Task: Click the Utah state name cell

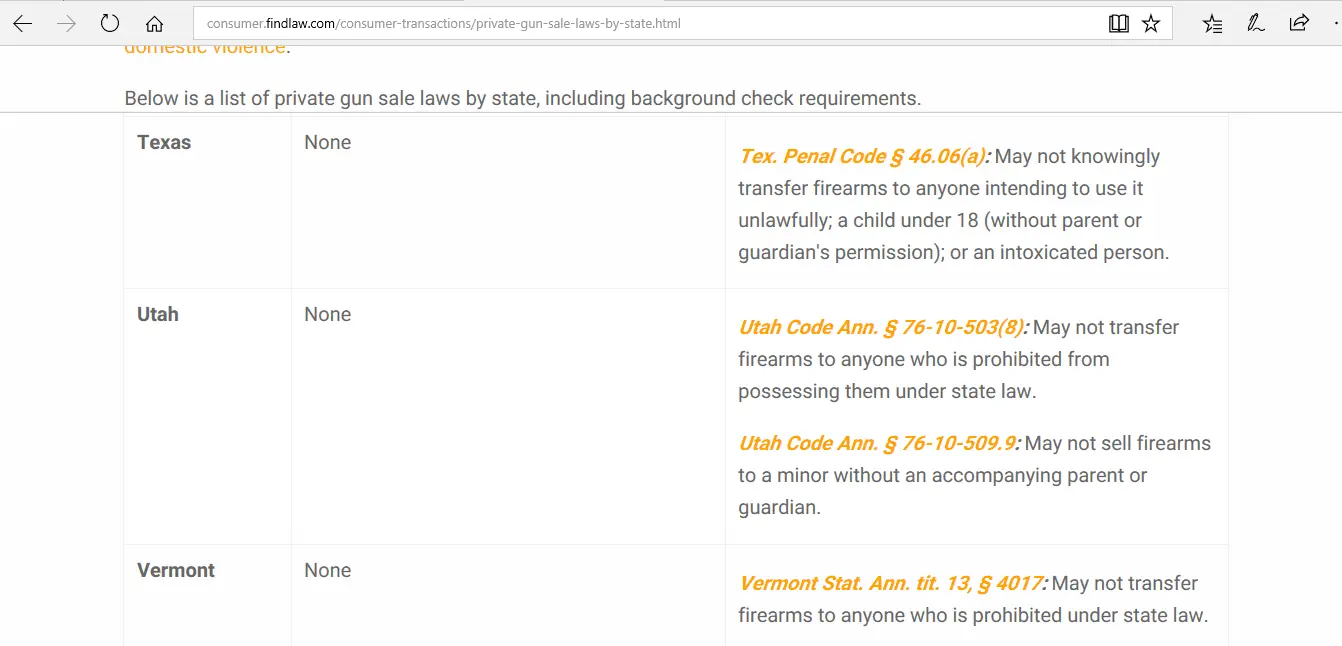Action: tap(158, 314)
